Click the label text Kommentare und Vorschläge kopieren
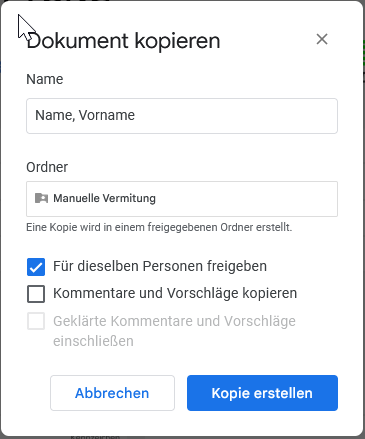 175,293
